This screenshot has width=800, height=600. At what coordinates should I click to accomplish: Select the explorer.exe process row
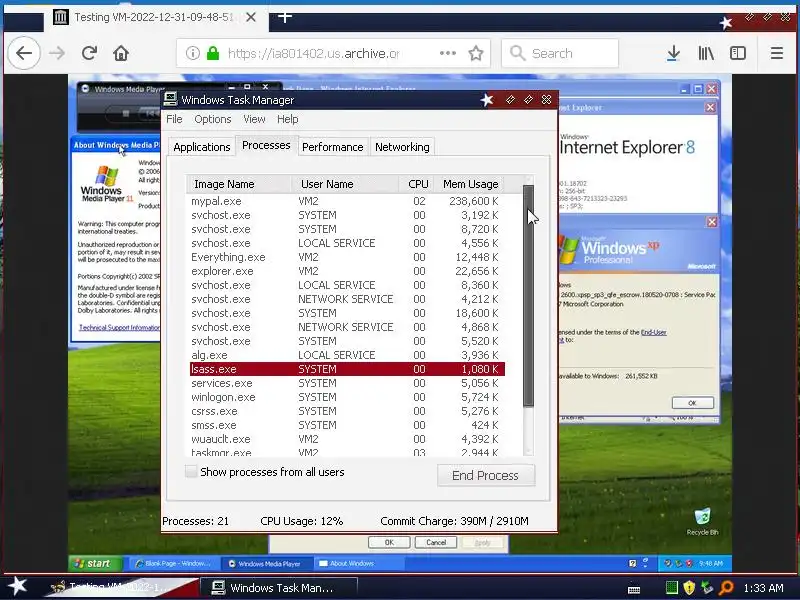coord(347,271)
